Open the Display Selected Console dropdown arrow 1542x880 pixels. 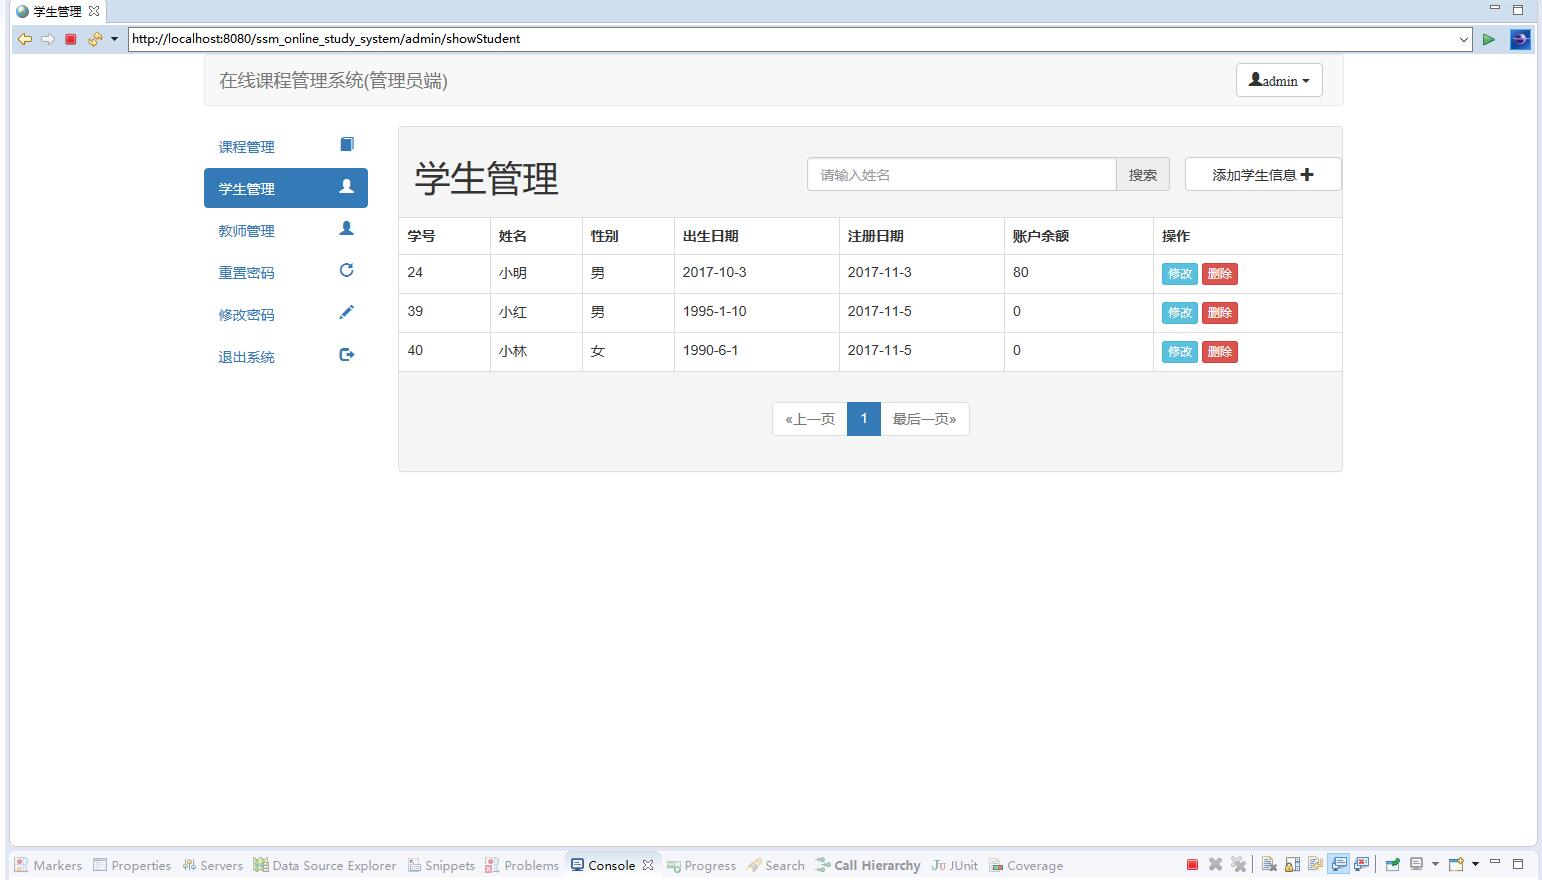[x=1435, y=863]
